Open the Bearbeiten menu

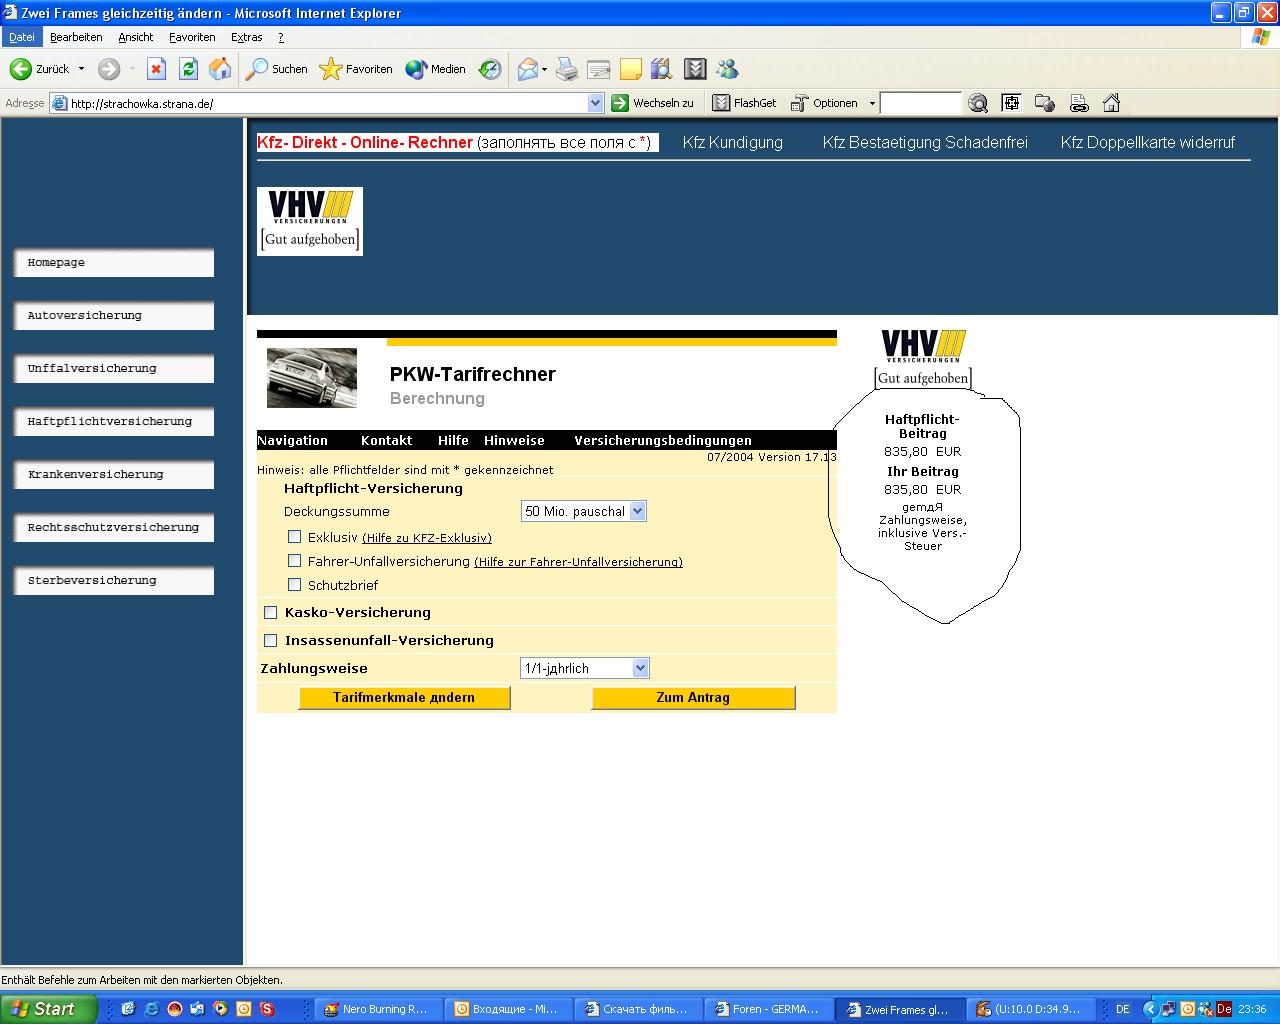click(76, 37)
